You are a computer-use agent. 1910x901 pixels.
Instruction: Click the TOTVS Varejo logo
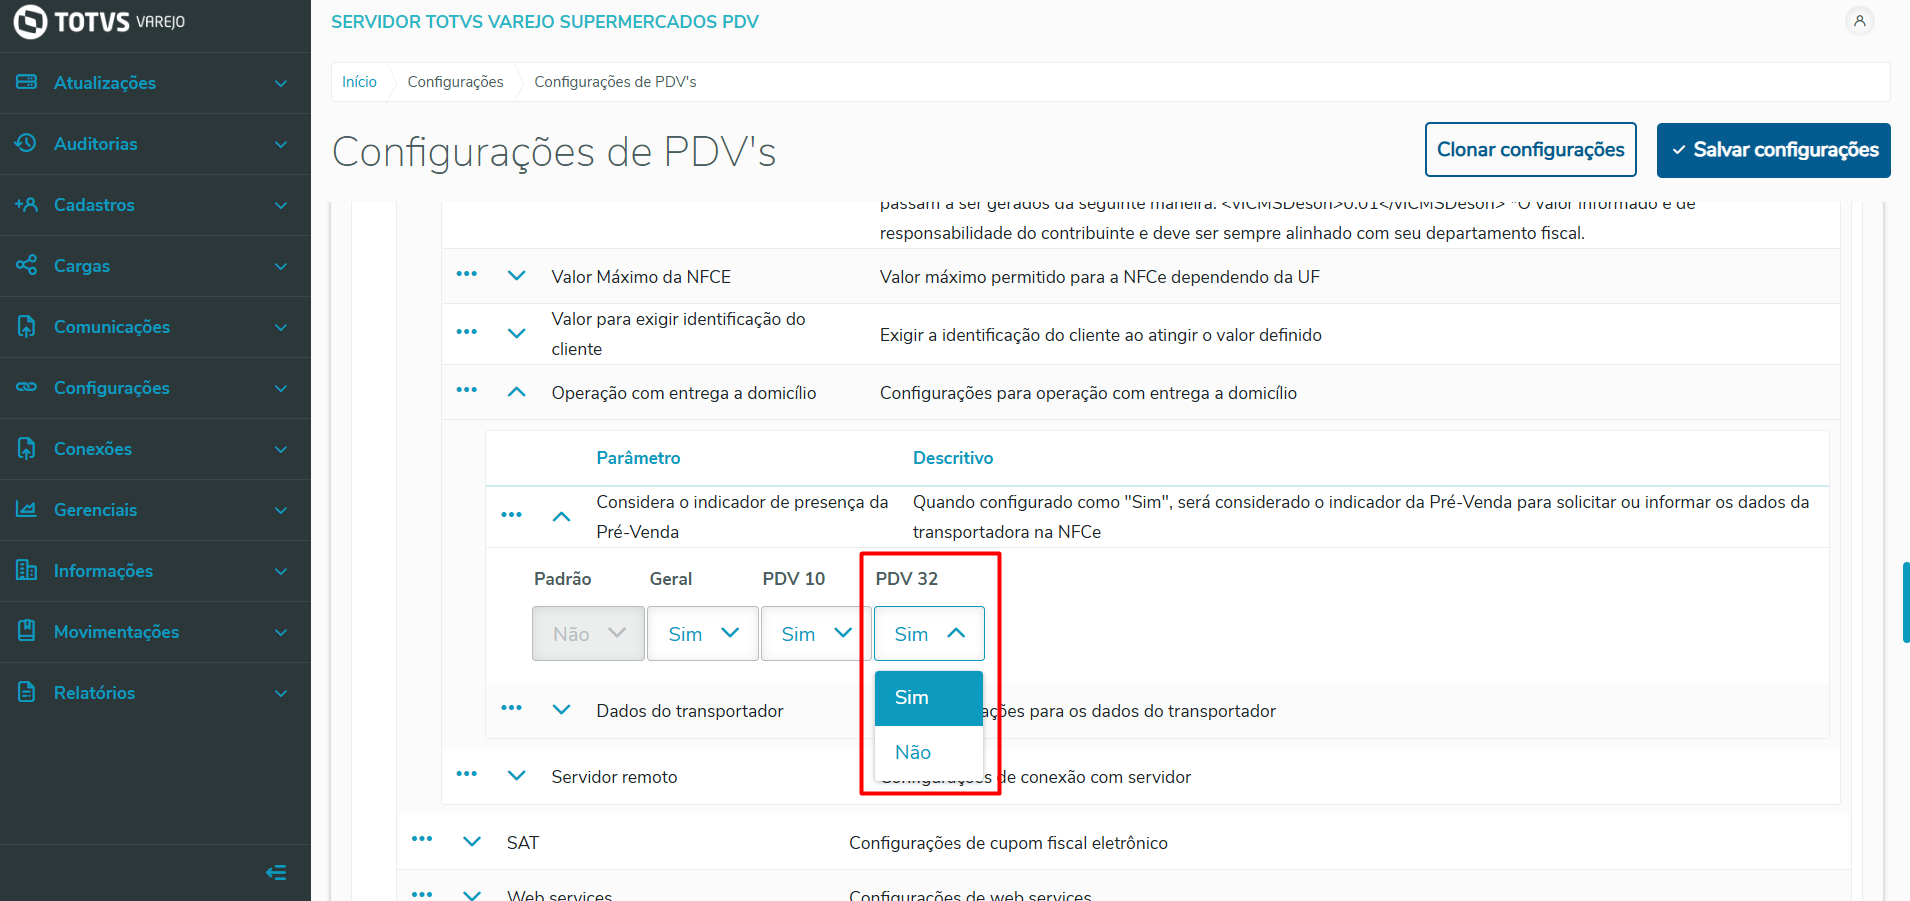(x=99, y=21)
